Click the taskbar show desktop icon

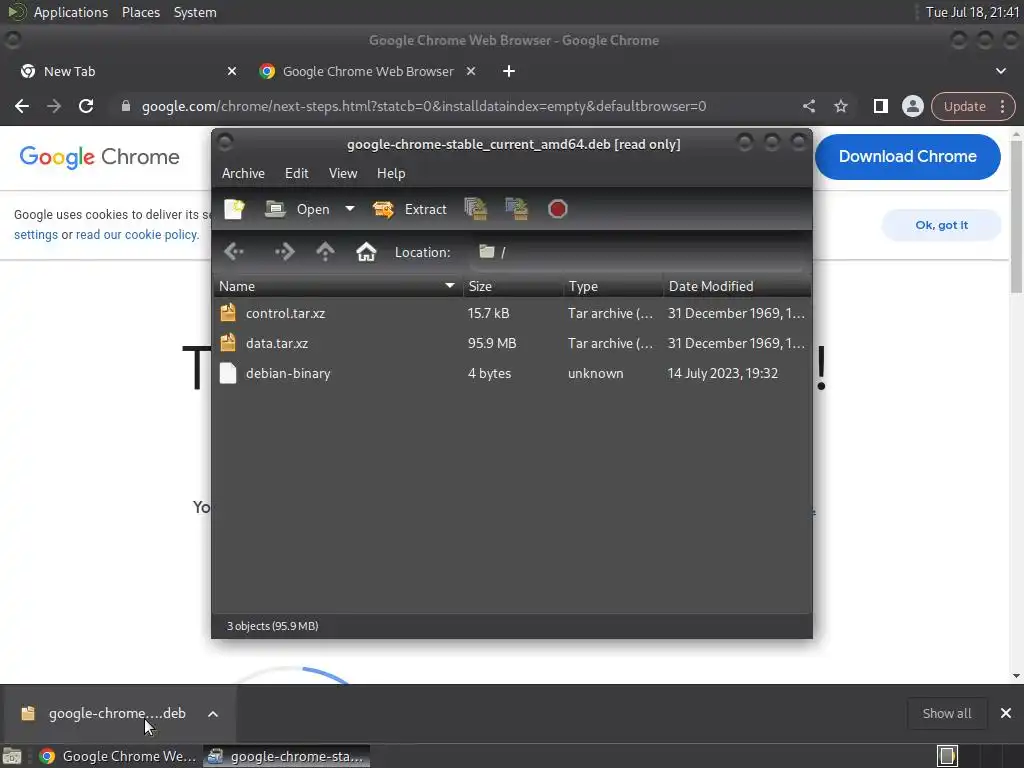[x=12, y=756]
